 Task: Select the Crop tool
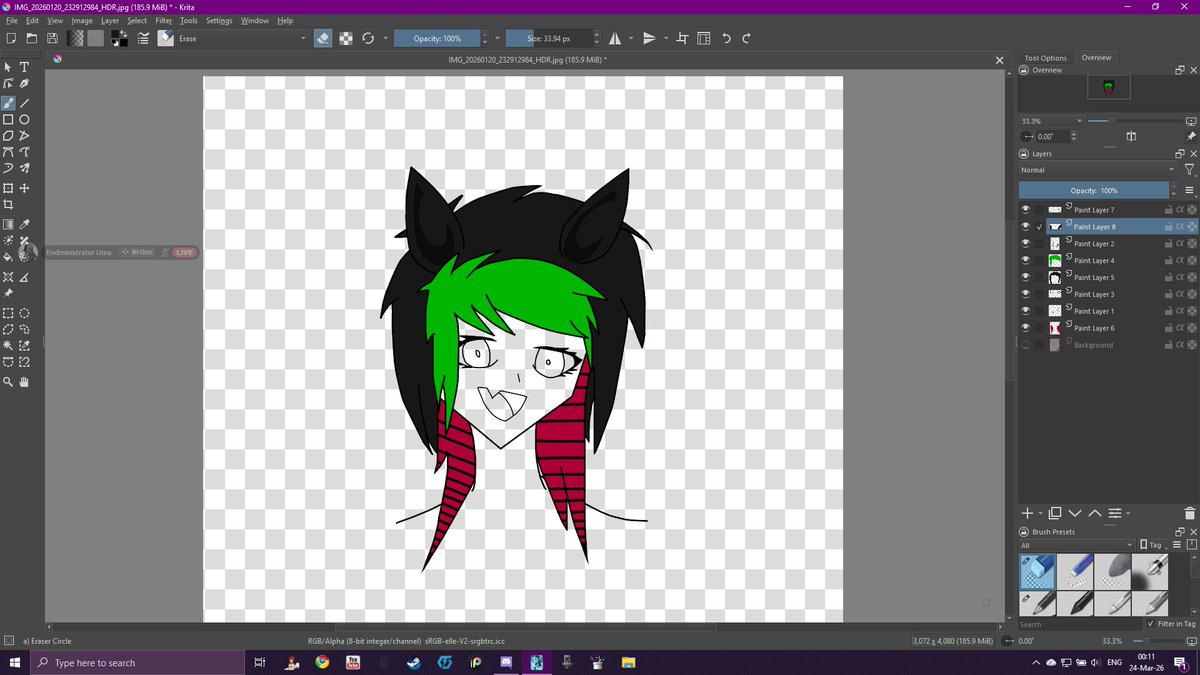(8, 204)
